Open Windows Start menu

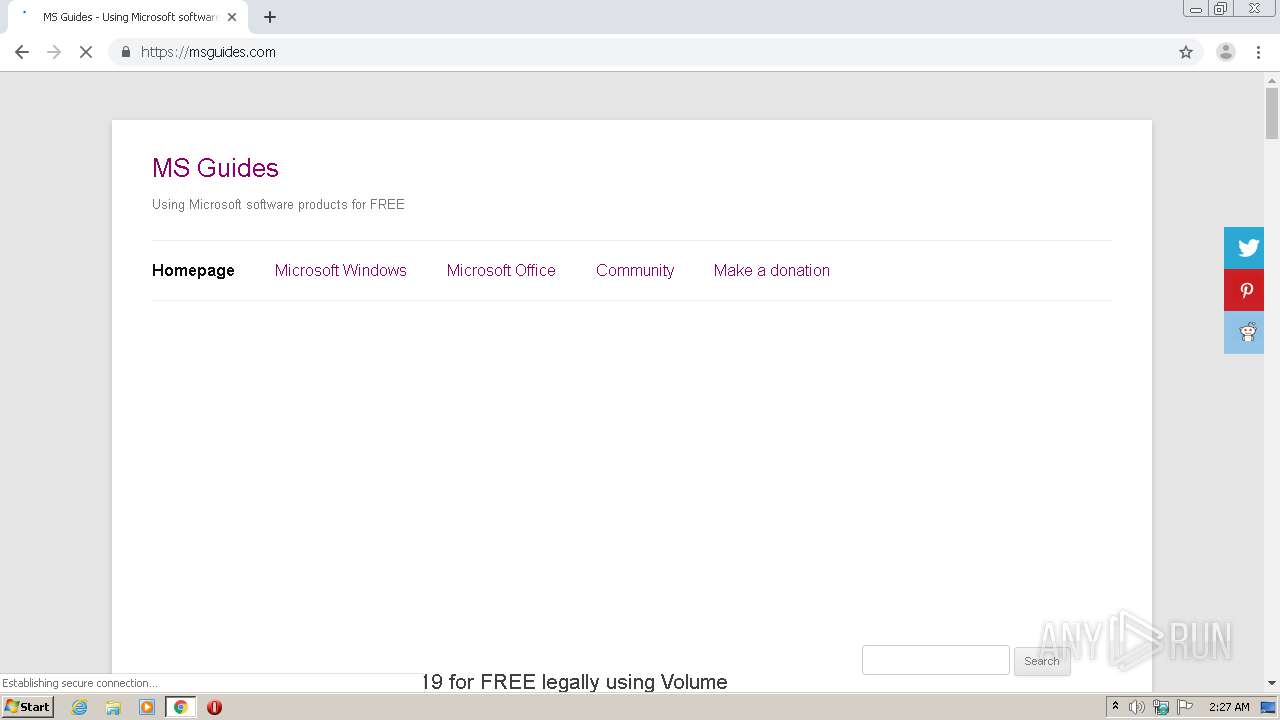[28, 707]
